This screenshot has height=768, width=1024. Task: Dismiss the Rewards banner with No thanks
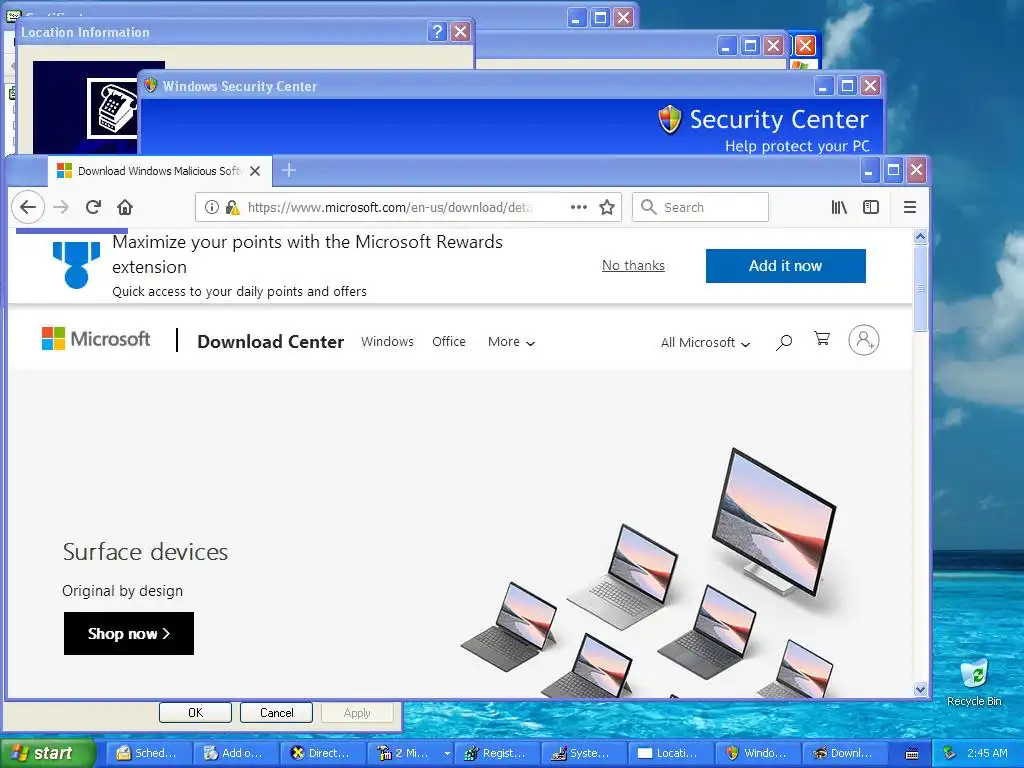[x=633, y=265]
